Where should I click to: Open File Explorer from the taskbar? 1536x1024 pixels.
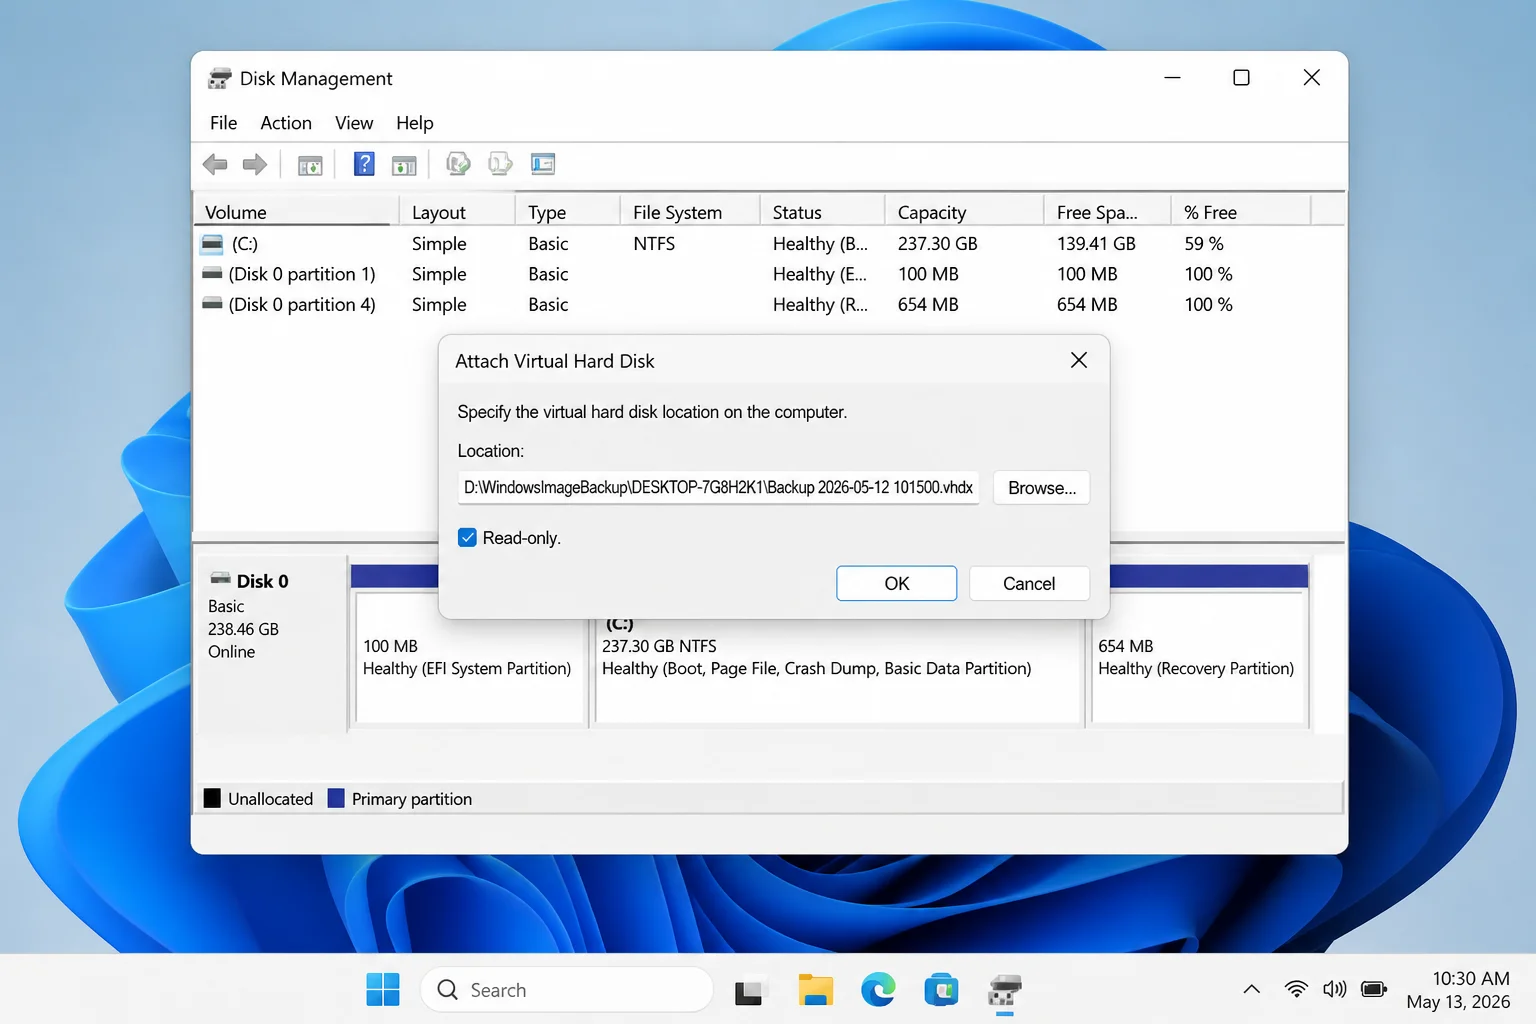pos(815,990)
